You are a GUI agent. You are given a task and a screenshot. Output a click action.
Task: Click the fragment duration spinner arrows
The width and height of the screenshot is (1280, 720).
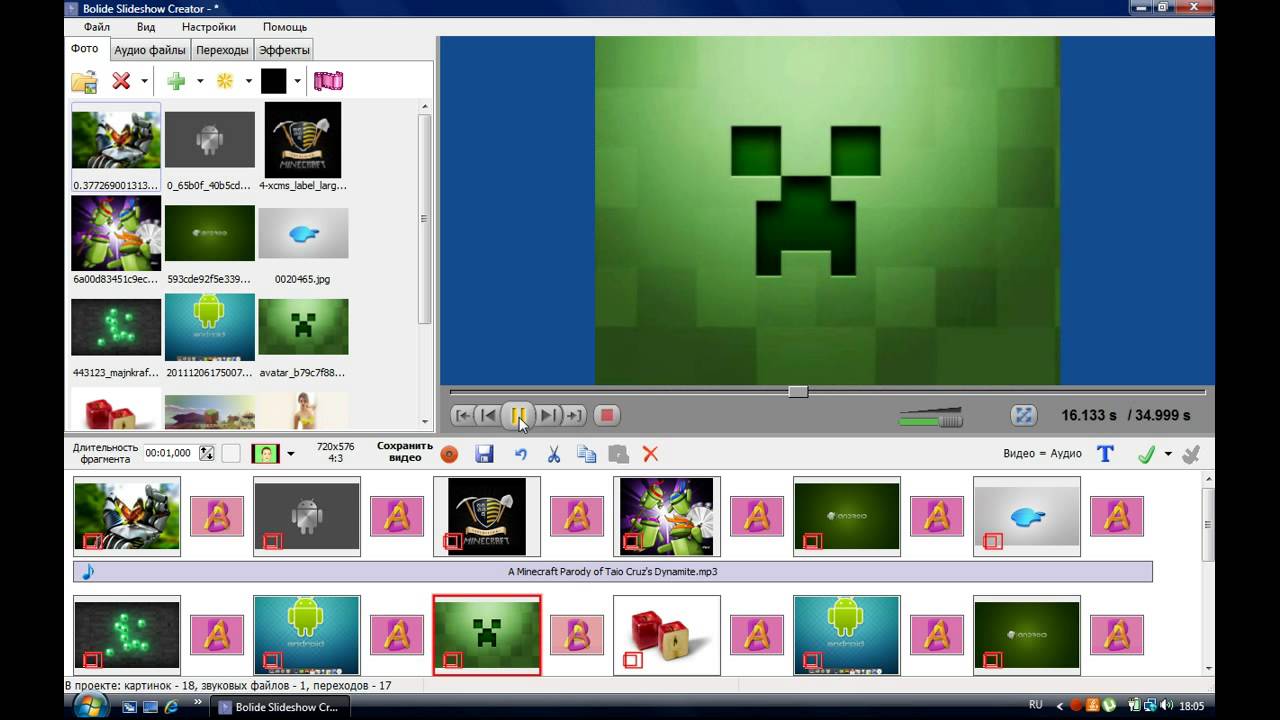[x=207, y=453]
